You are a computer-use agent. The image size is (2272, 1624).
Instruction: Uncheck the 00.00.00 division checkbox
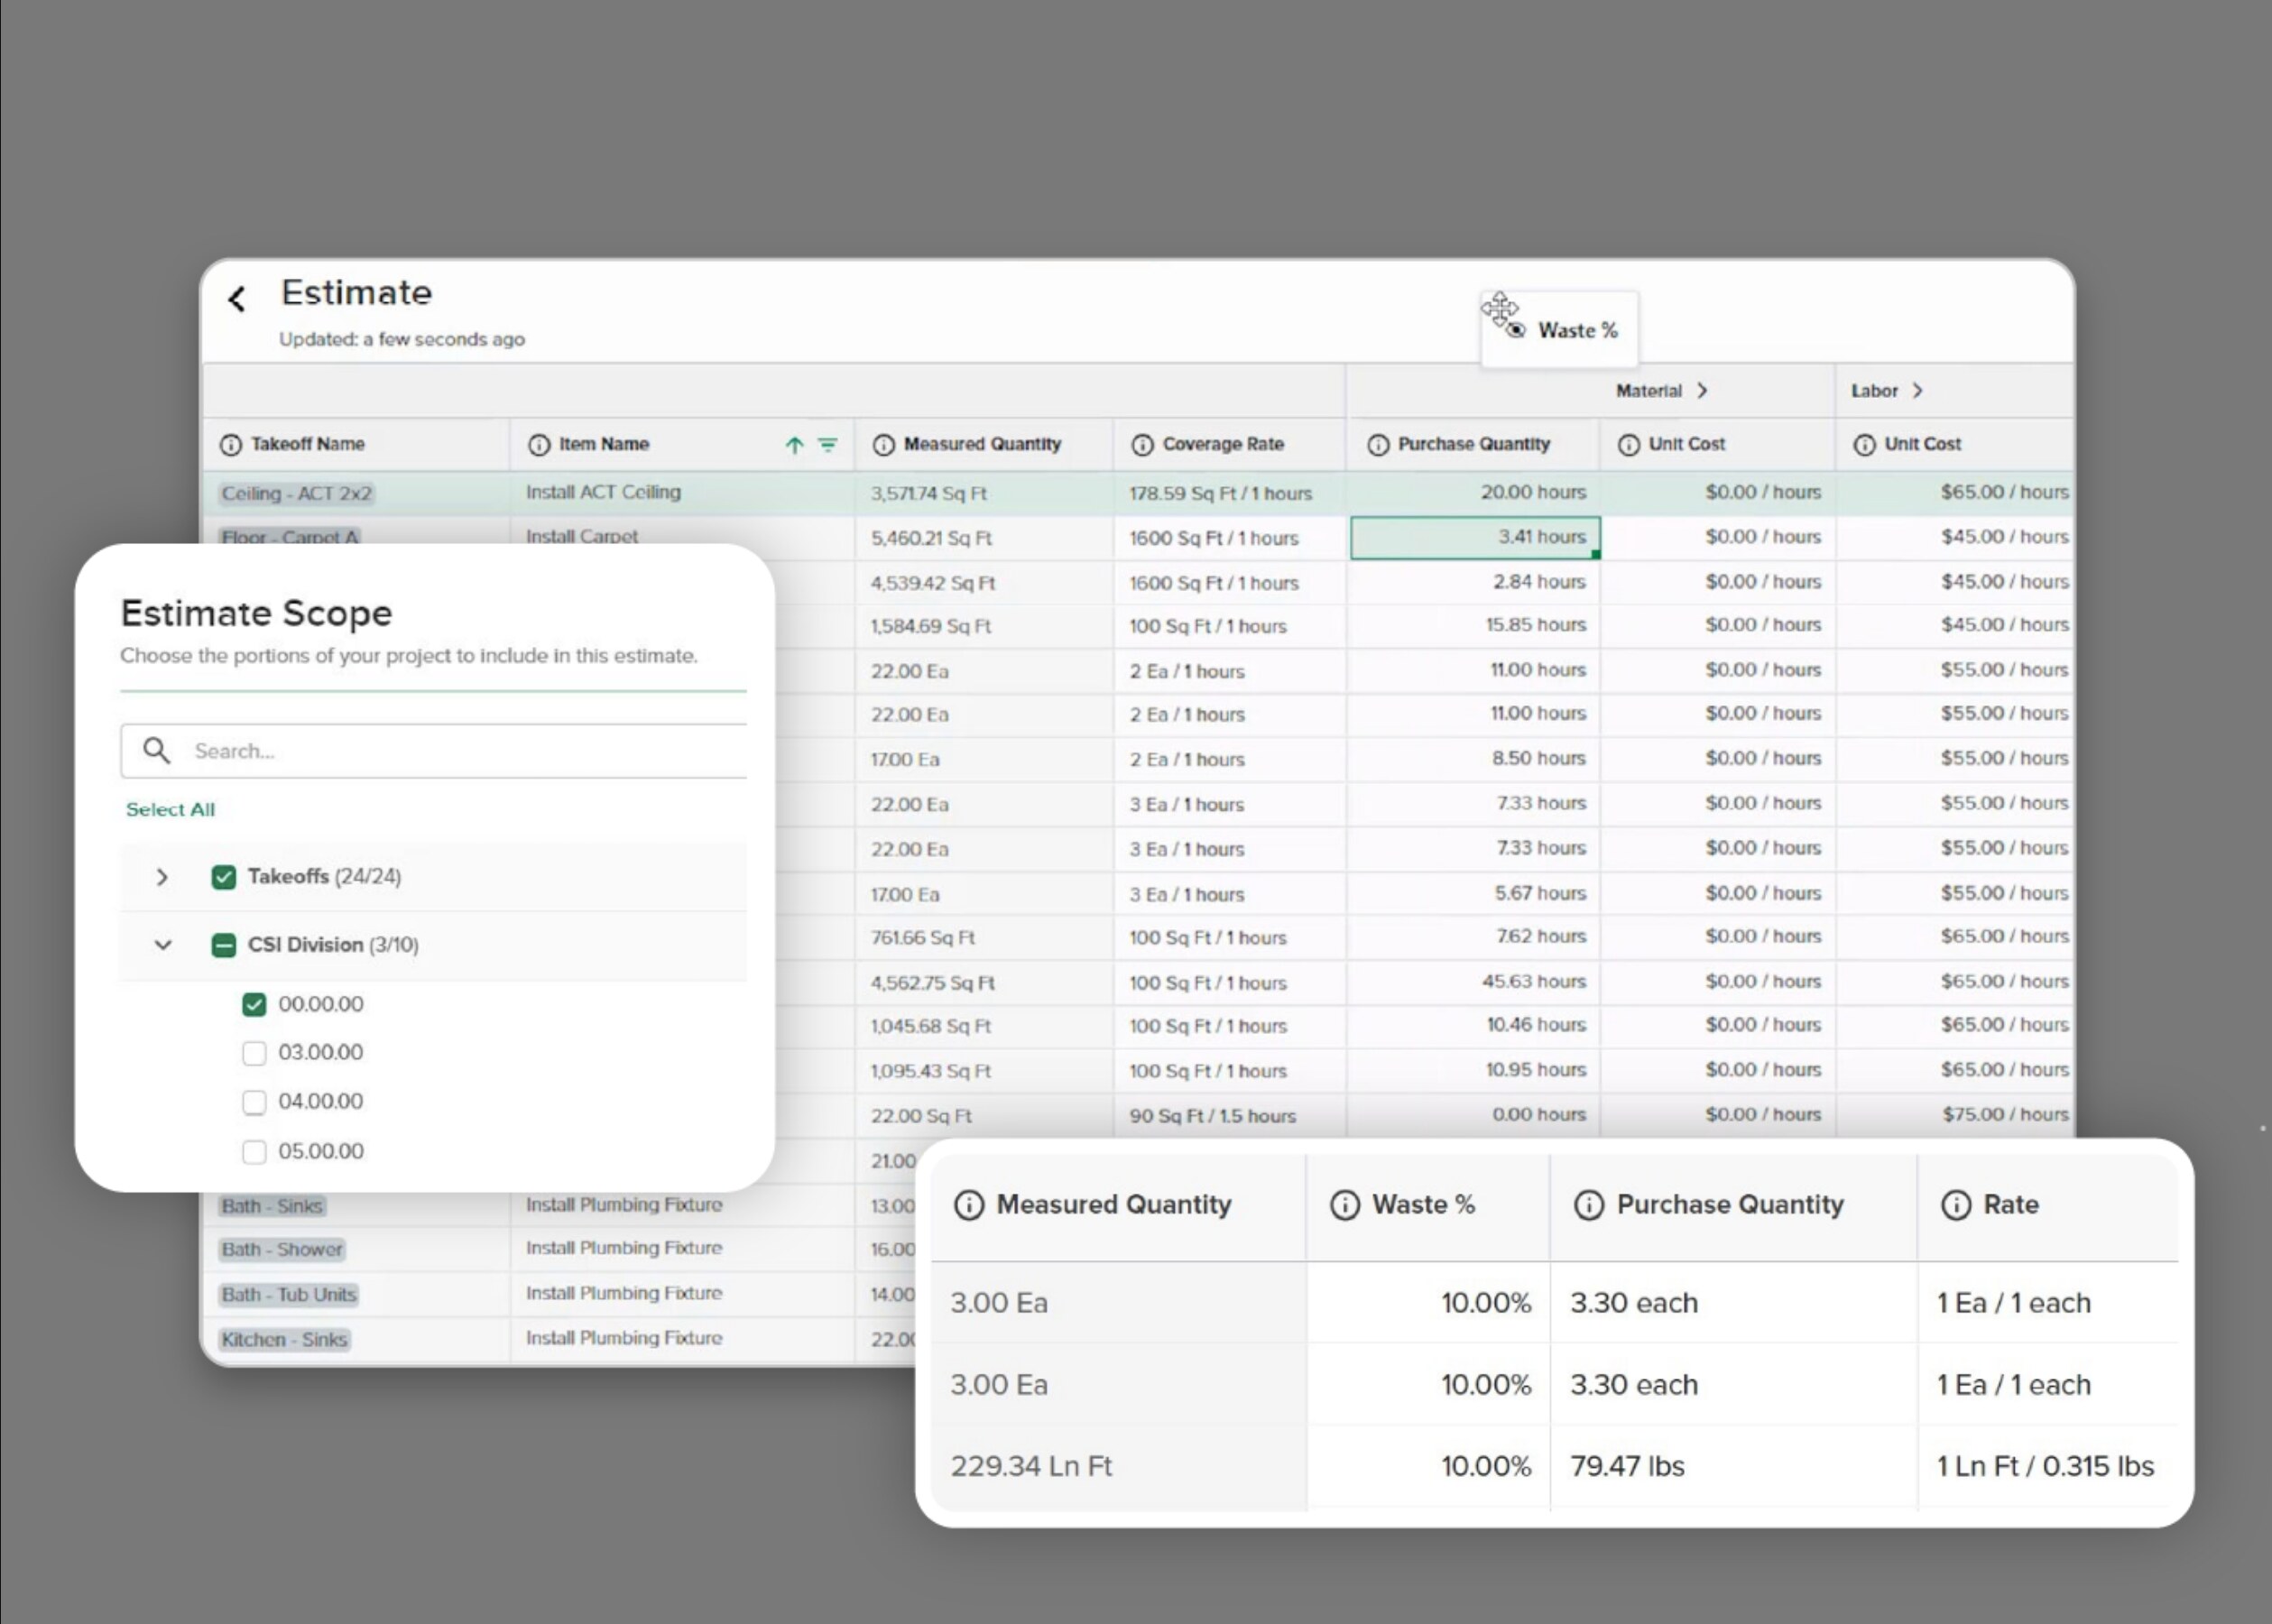[255, 1004]
